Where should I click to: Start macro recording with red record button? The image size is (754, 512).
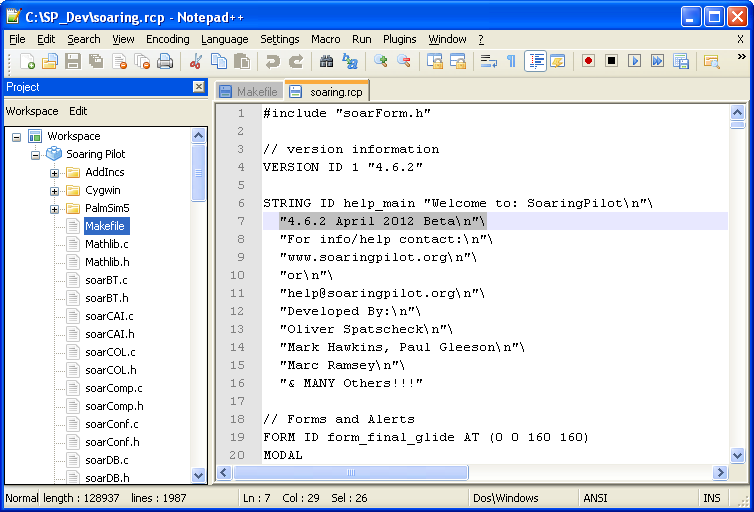[x=588, y=61]
